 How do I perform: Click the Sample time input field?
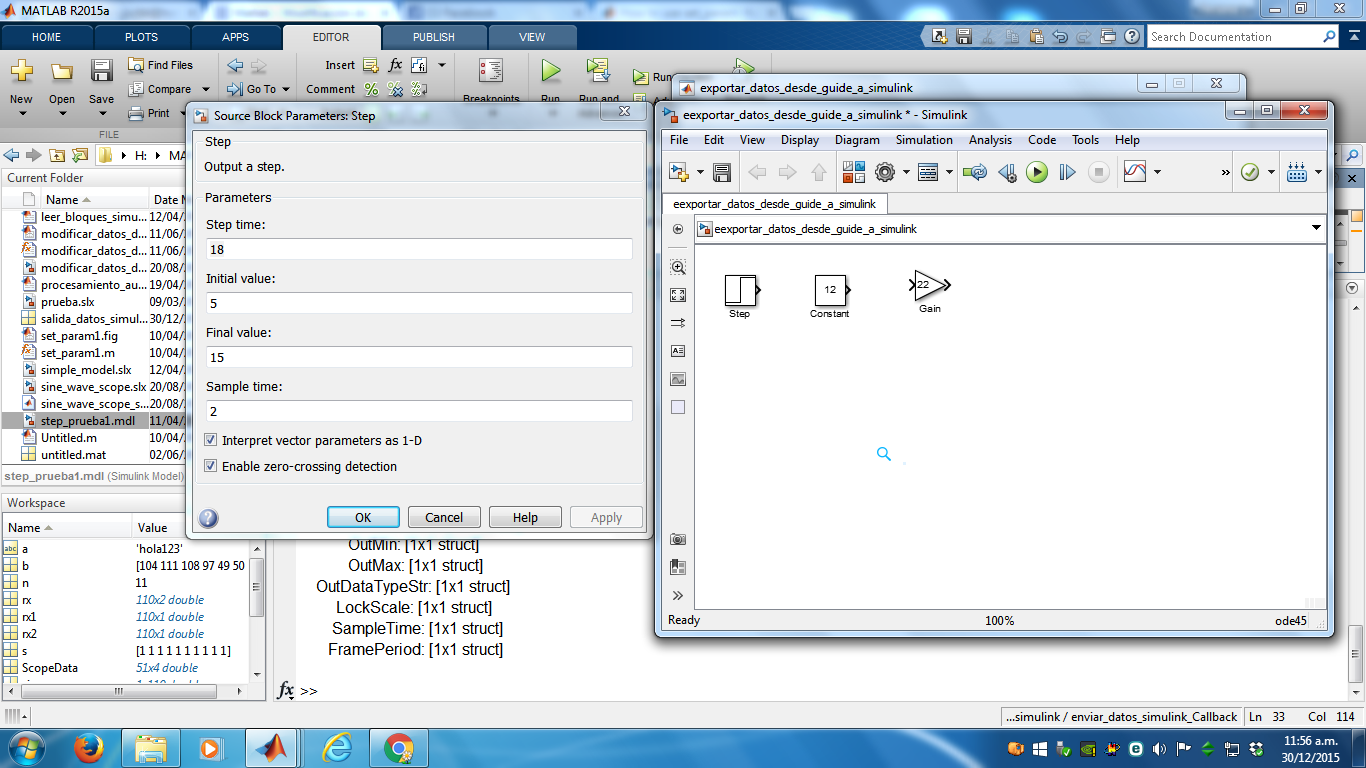point(419,411)
